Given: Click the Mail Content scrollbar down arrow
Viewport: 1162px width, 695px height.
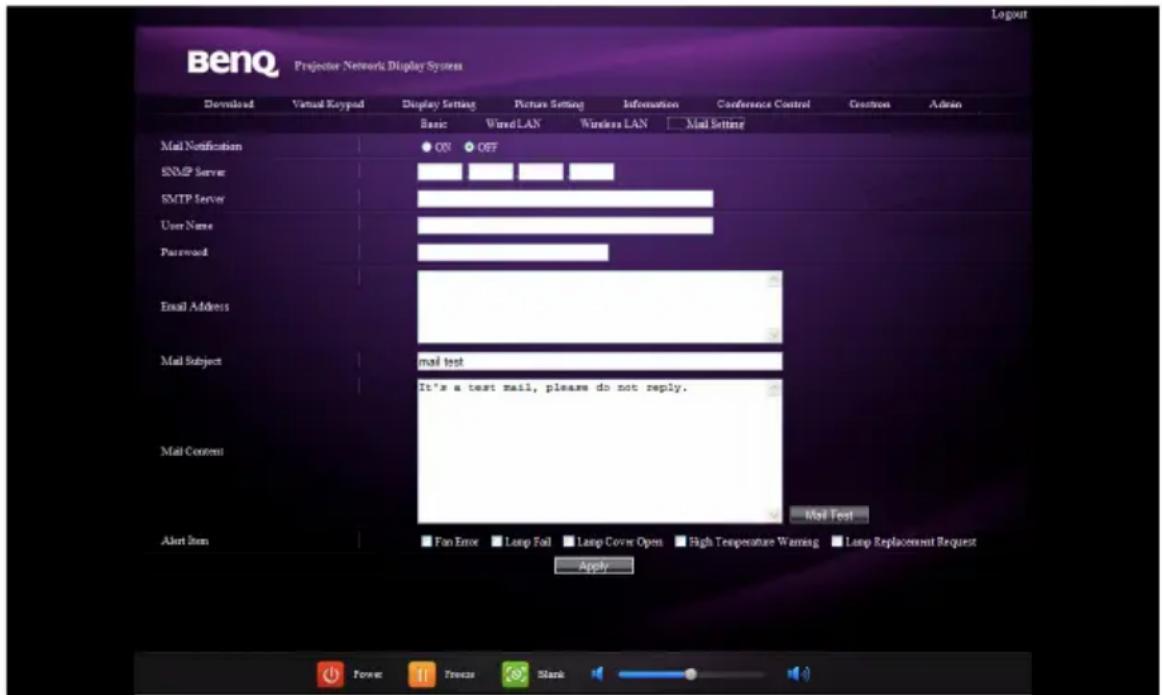Looking at the screenshot, I should pyautogui.click(x=774, y=515).
